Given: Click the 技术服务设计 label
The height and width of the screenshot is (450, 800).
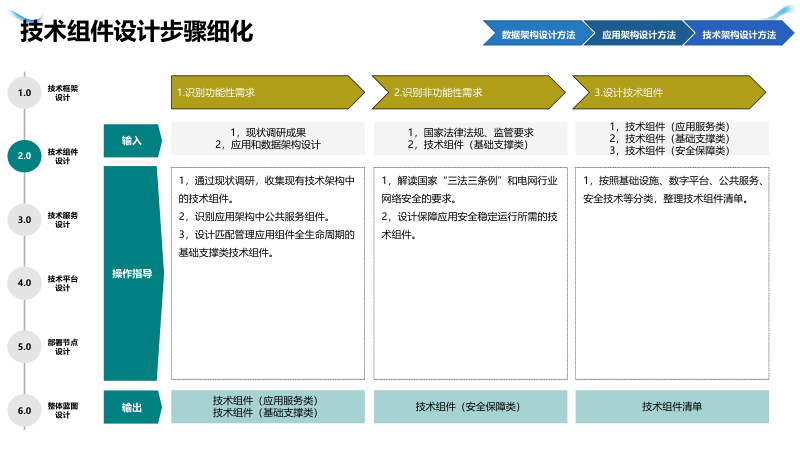Looking at the screenshot, I should coord(63,219).
